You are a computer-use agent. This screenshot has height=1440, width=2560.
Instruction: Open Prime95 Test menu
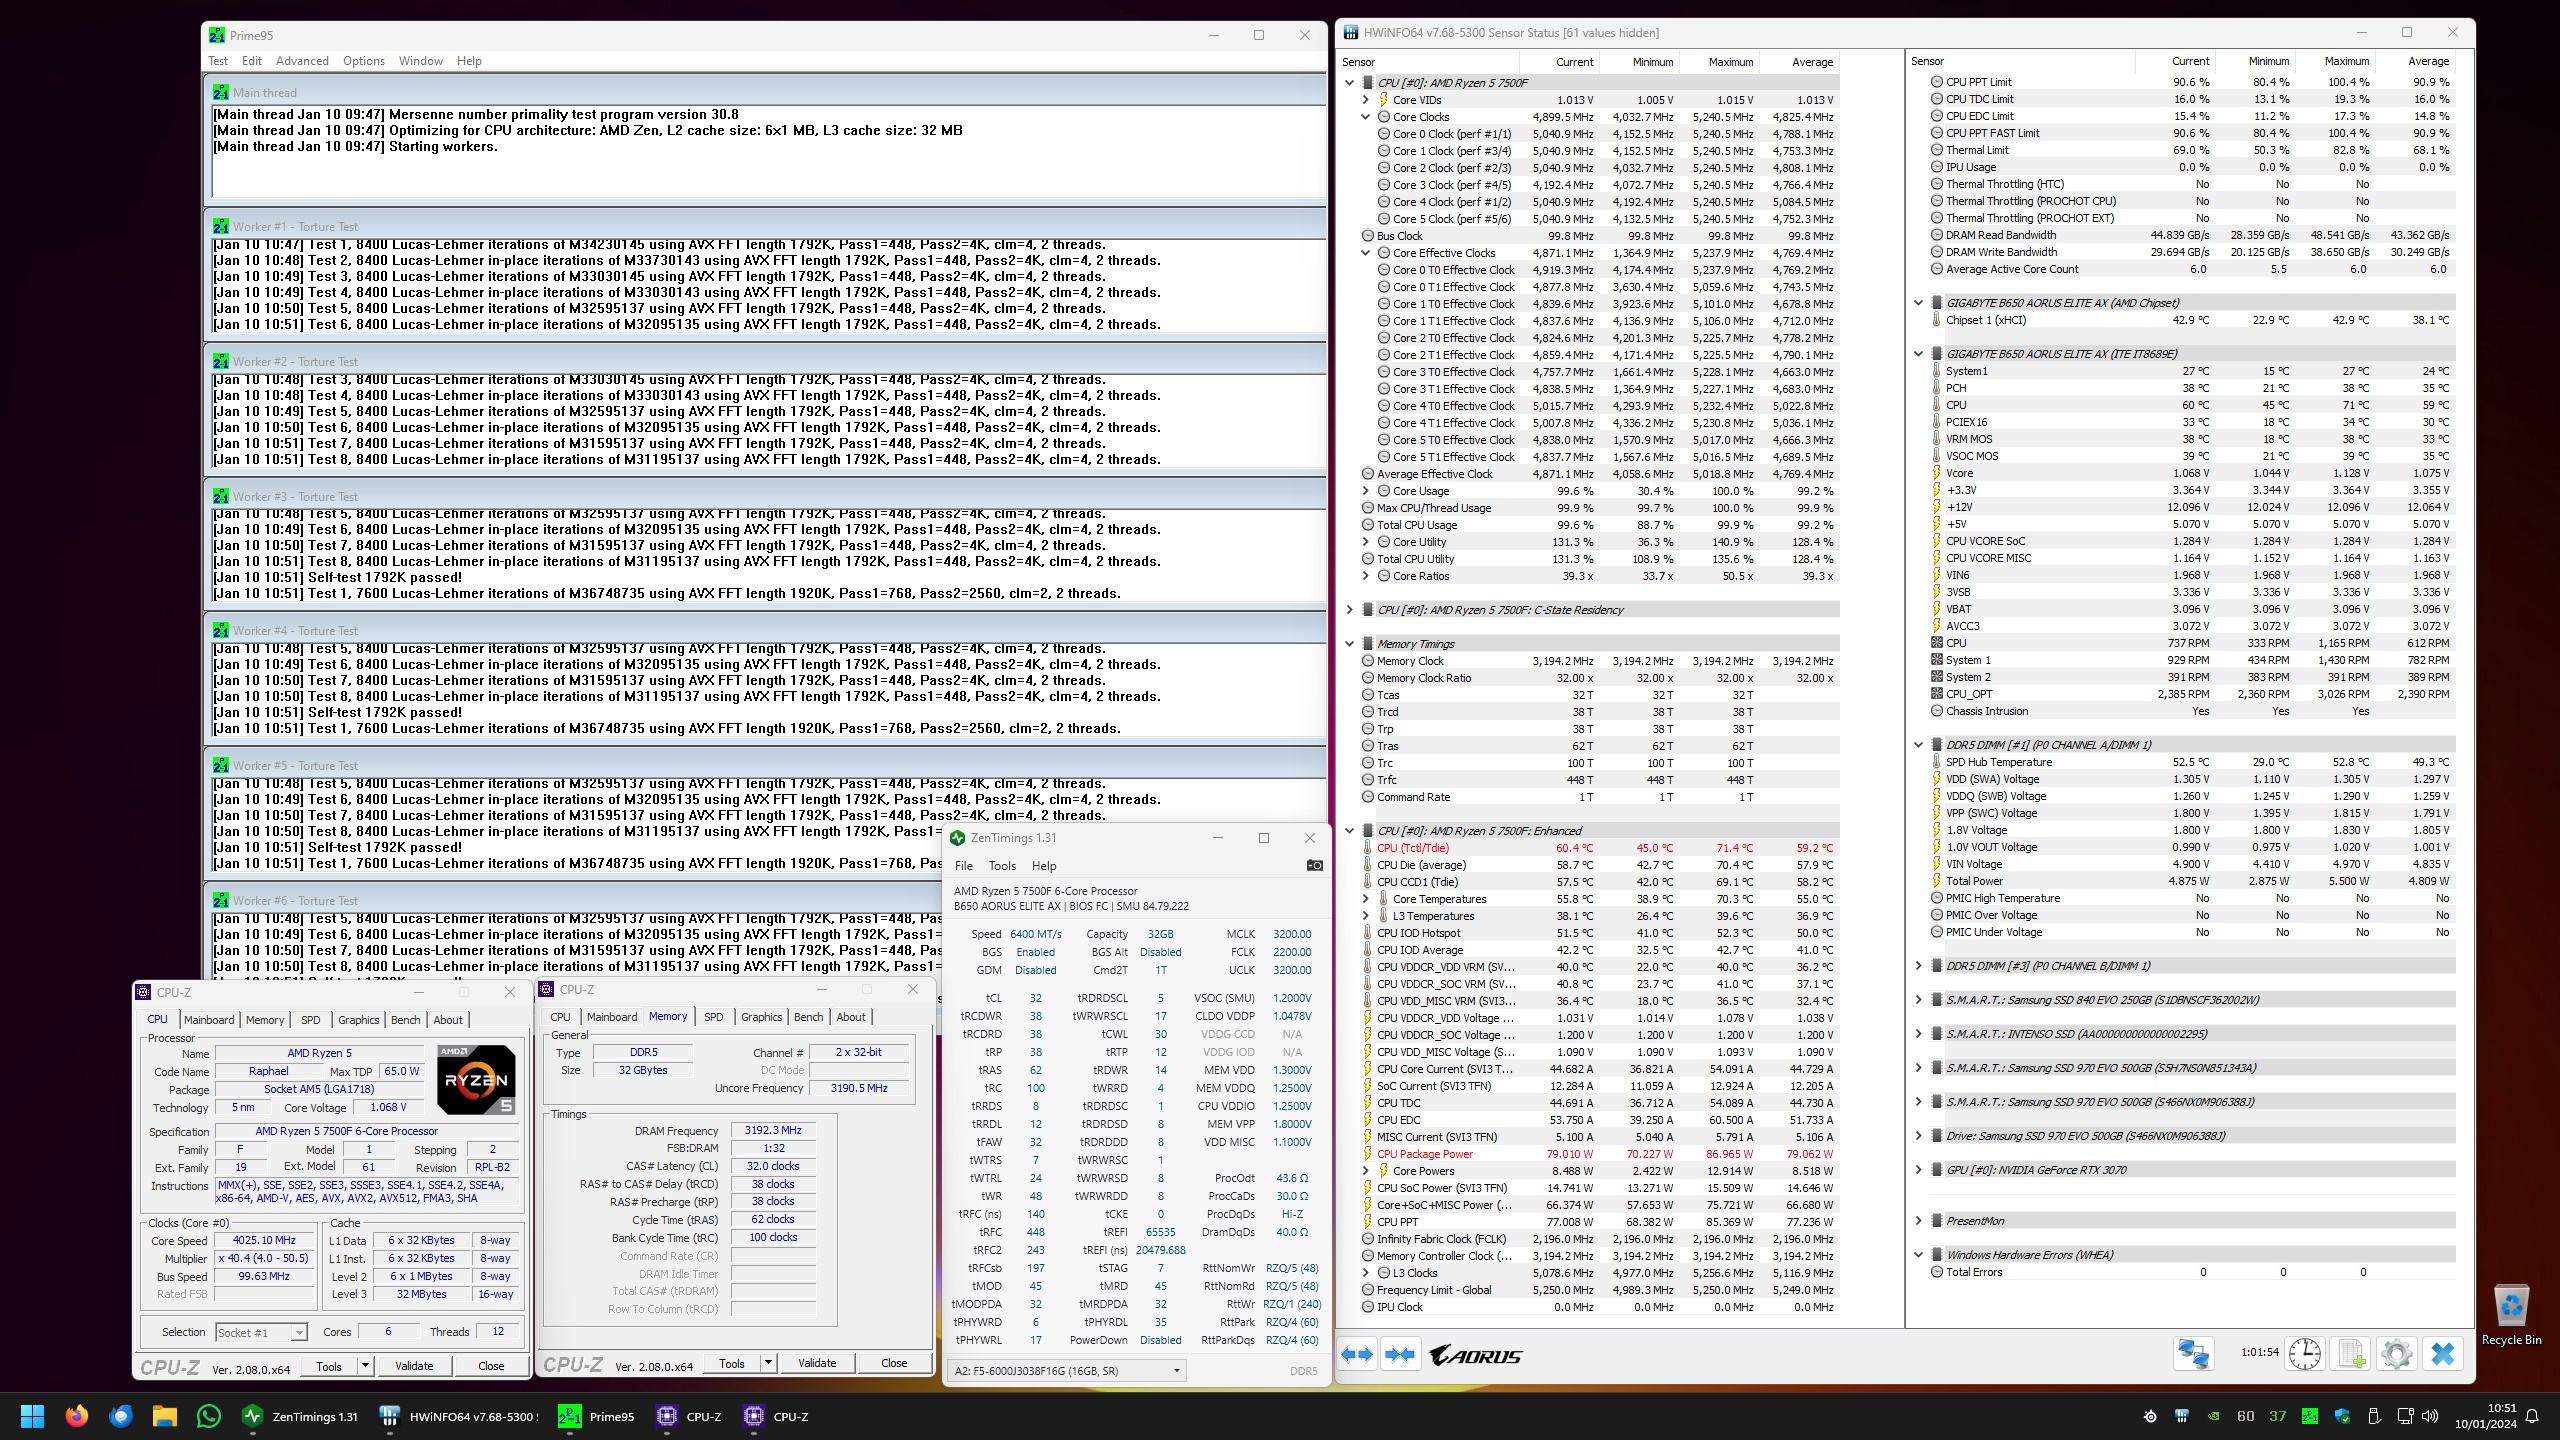(218, 61)
